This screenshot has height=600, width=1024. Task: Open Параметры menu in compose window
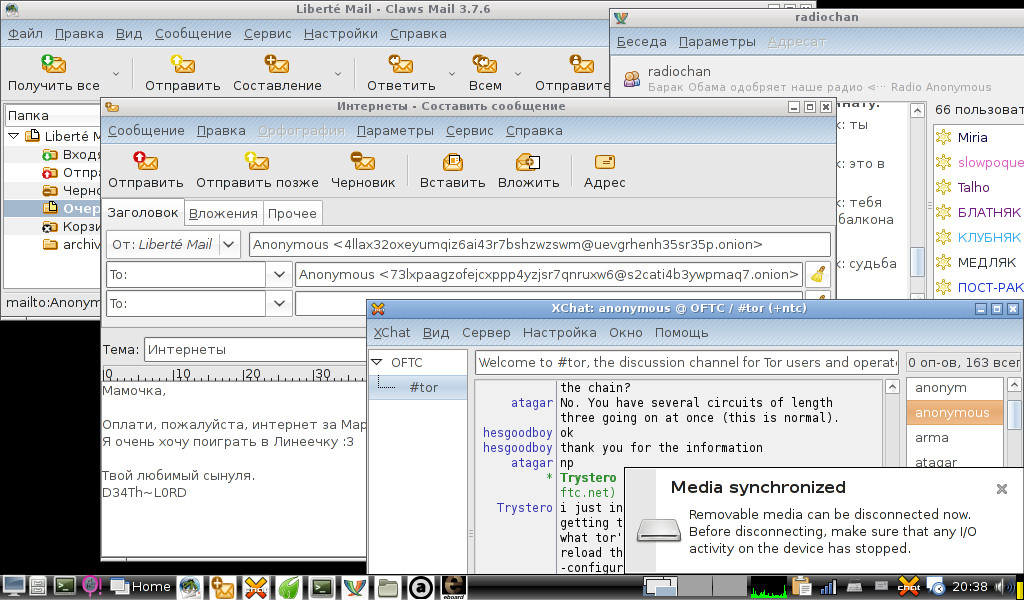395,131
